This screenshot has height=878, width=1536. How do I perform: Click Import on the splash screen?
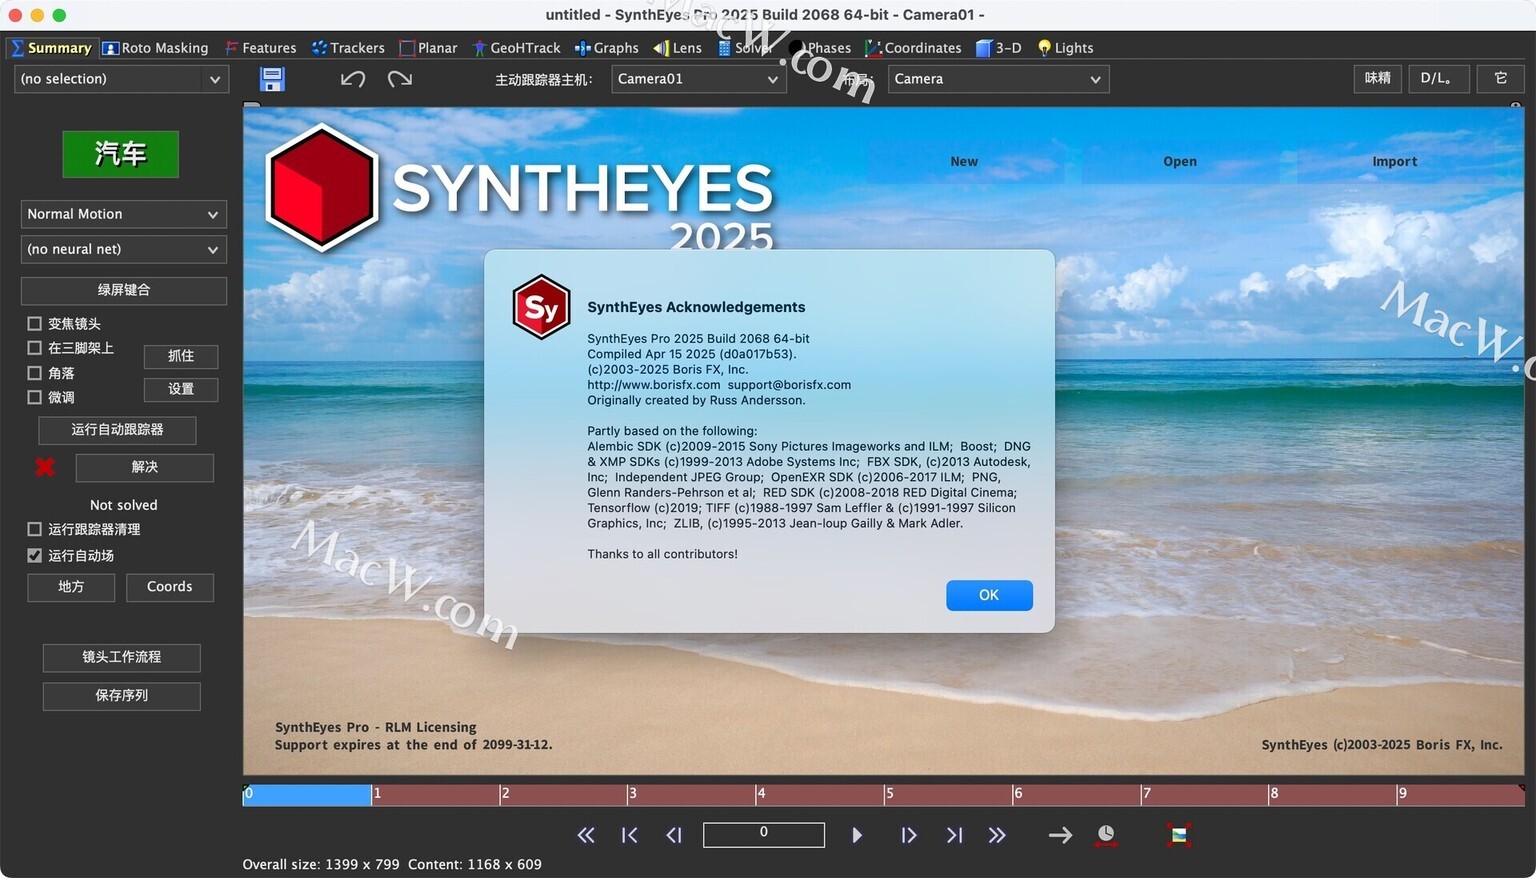[x=1395, y=161]
